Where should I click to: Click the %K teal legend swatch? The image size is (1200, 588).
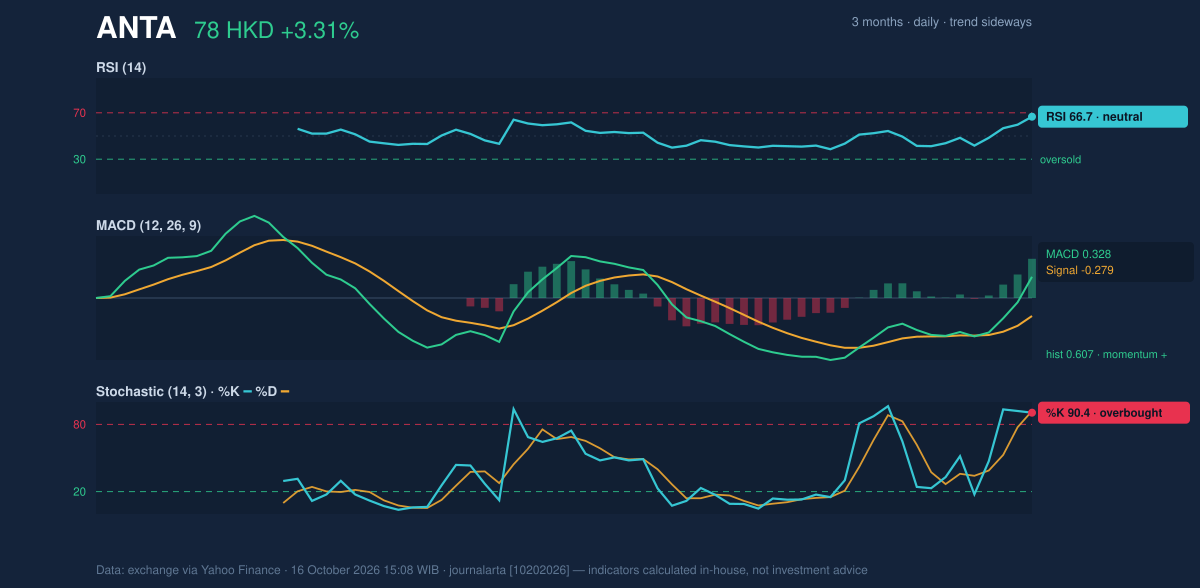[249, 391]
